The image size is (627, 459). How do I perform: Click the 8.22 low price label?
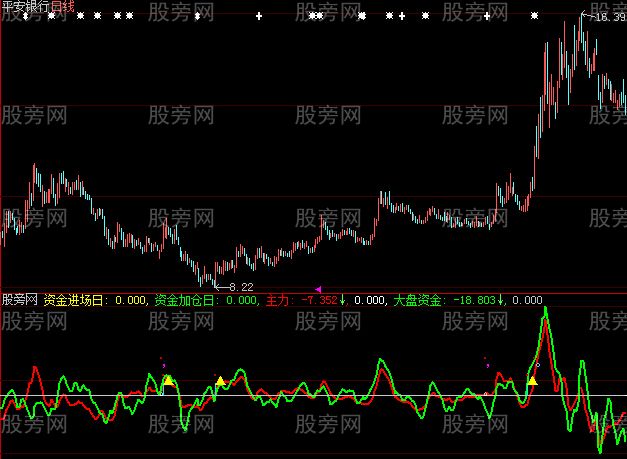coord(242,286)
